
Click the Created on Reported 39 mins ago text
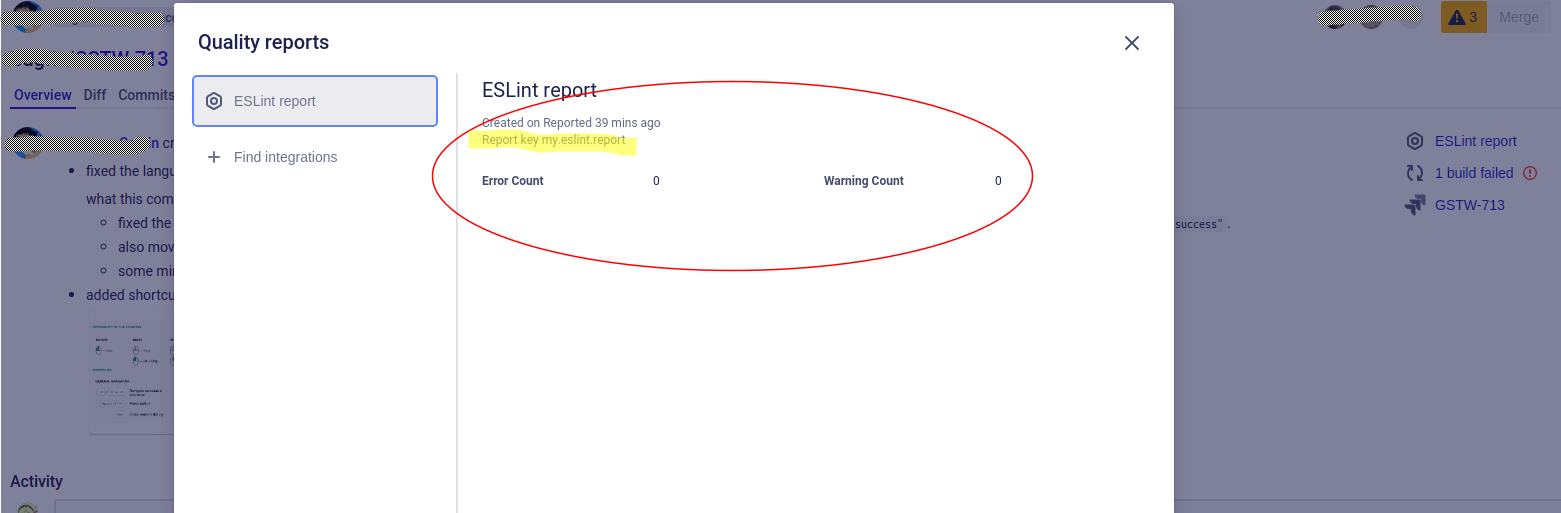click(571, 123)
